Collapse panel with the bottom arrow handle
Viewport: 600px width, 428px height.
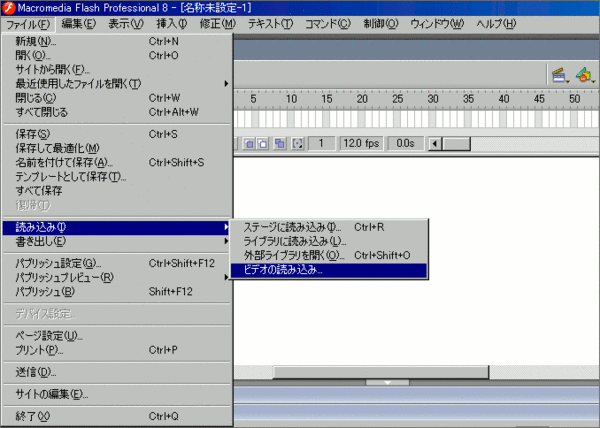point(387,382)
